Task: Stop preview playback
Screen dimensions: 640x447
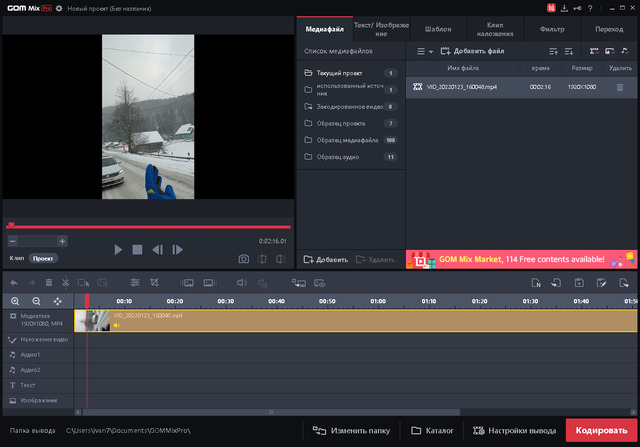Action: pyautogui.click(x=137, y=249)
